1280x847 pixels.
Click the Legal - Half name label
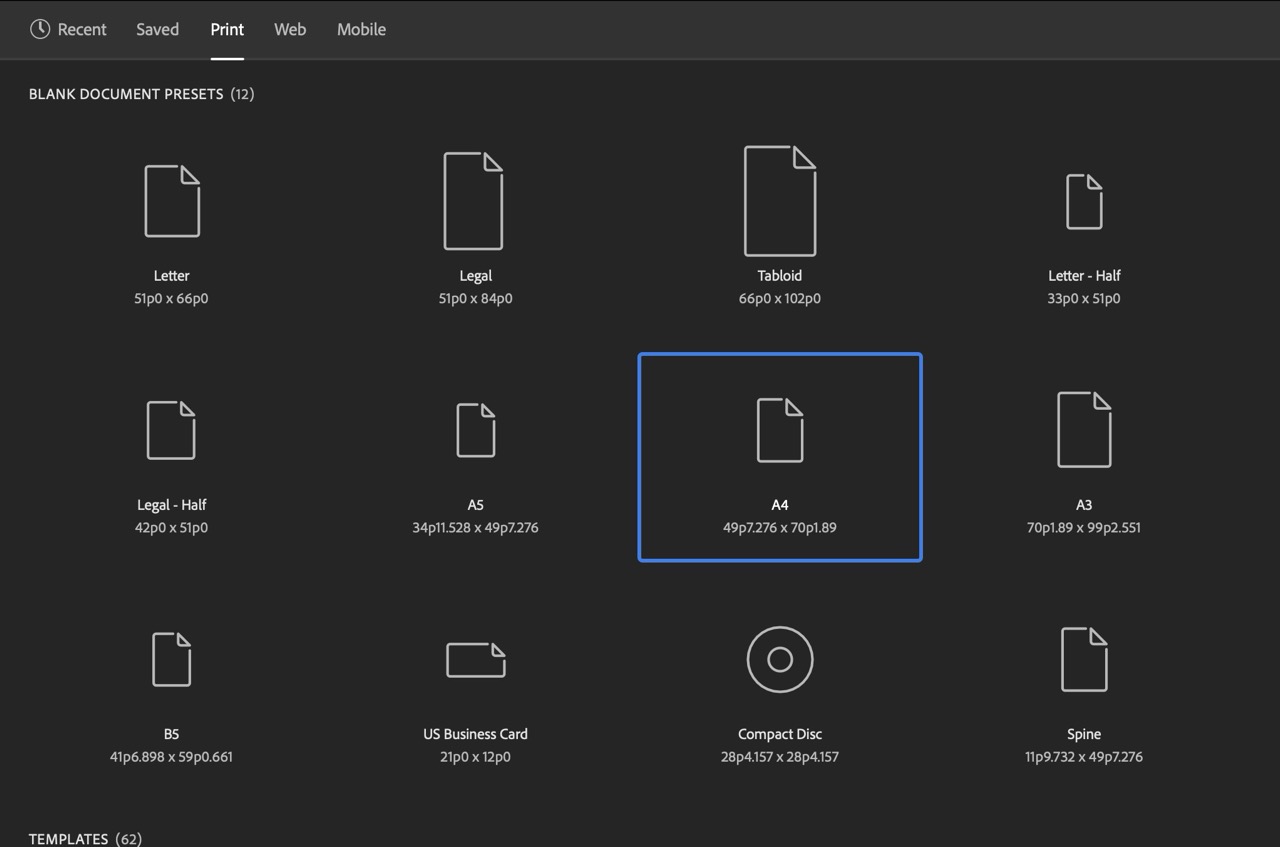171,504
